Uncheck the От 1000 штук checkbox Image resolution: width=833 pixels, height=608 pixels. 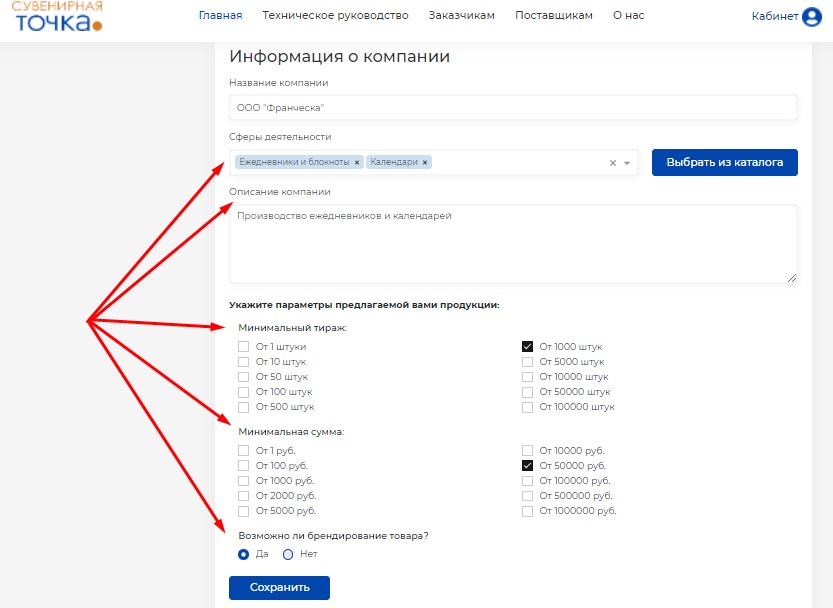click(x=527, y=347)
